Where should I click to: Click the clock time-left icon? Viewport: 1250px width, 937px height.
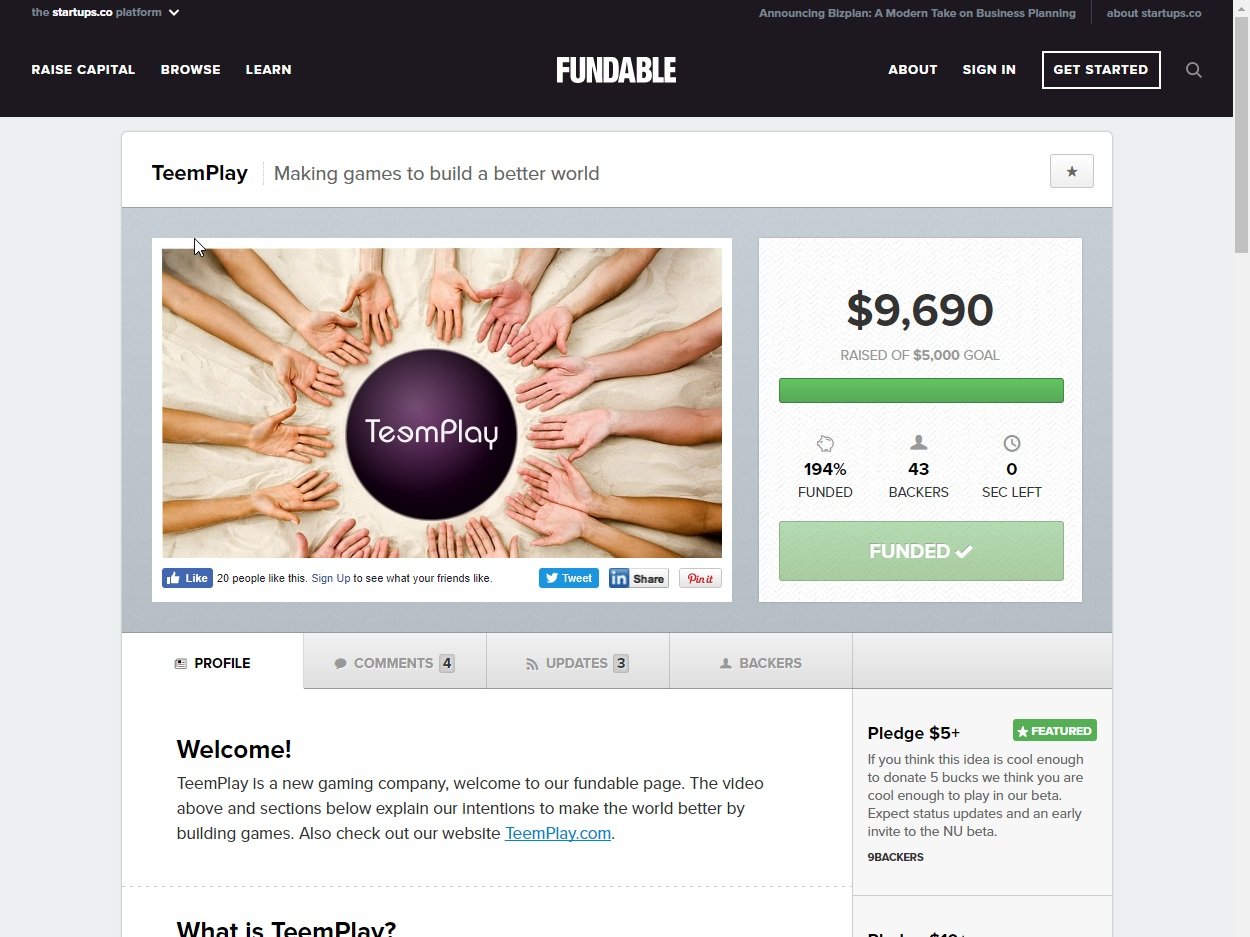pos(1011,443)
